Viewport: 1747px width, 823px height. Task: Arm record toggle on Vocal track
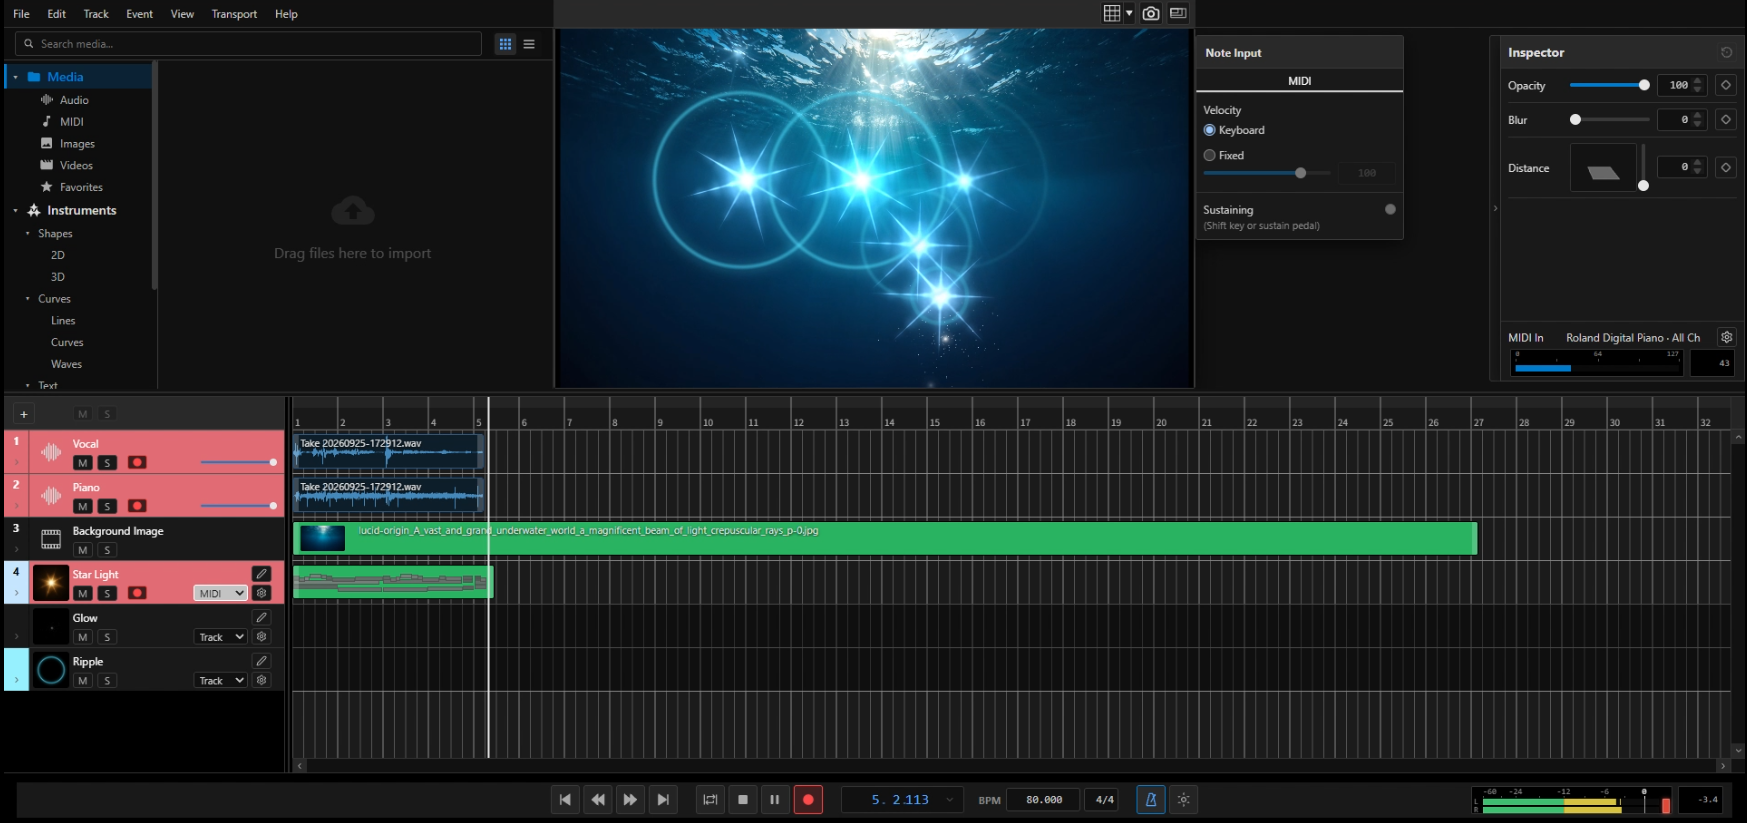click(x=137, y=463)
